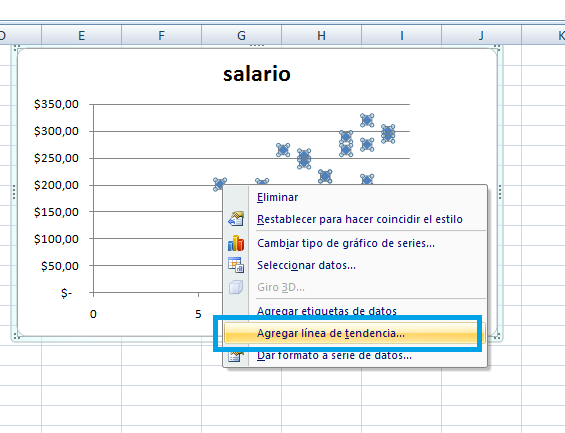Image resolution: width=565 pixels, height=433 pixels.
Task: Click the Agregar etiquetas de datos entry
Action: (x=326, y=311)
